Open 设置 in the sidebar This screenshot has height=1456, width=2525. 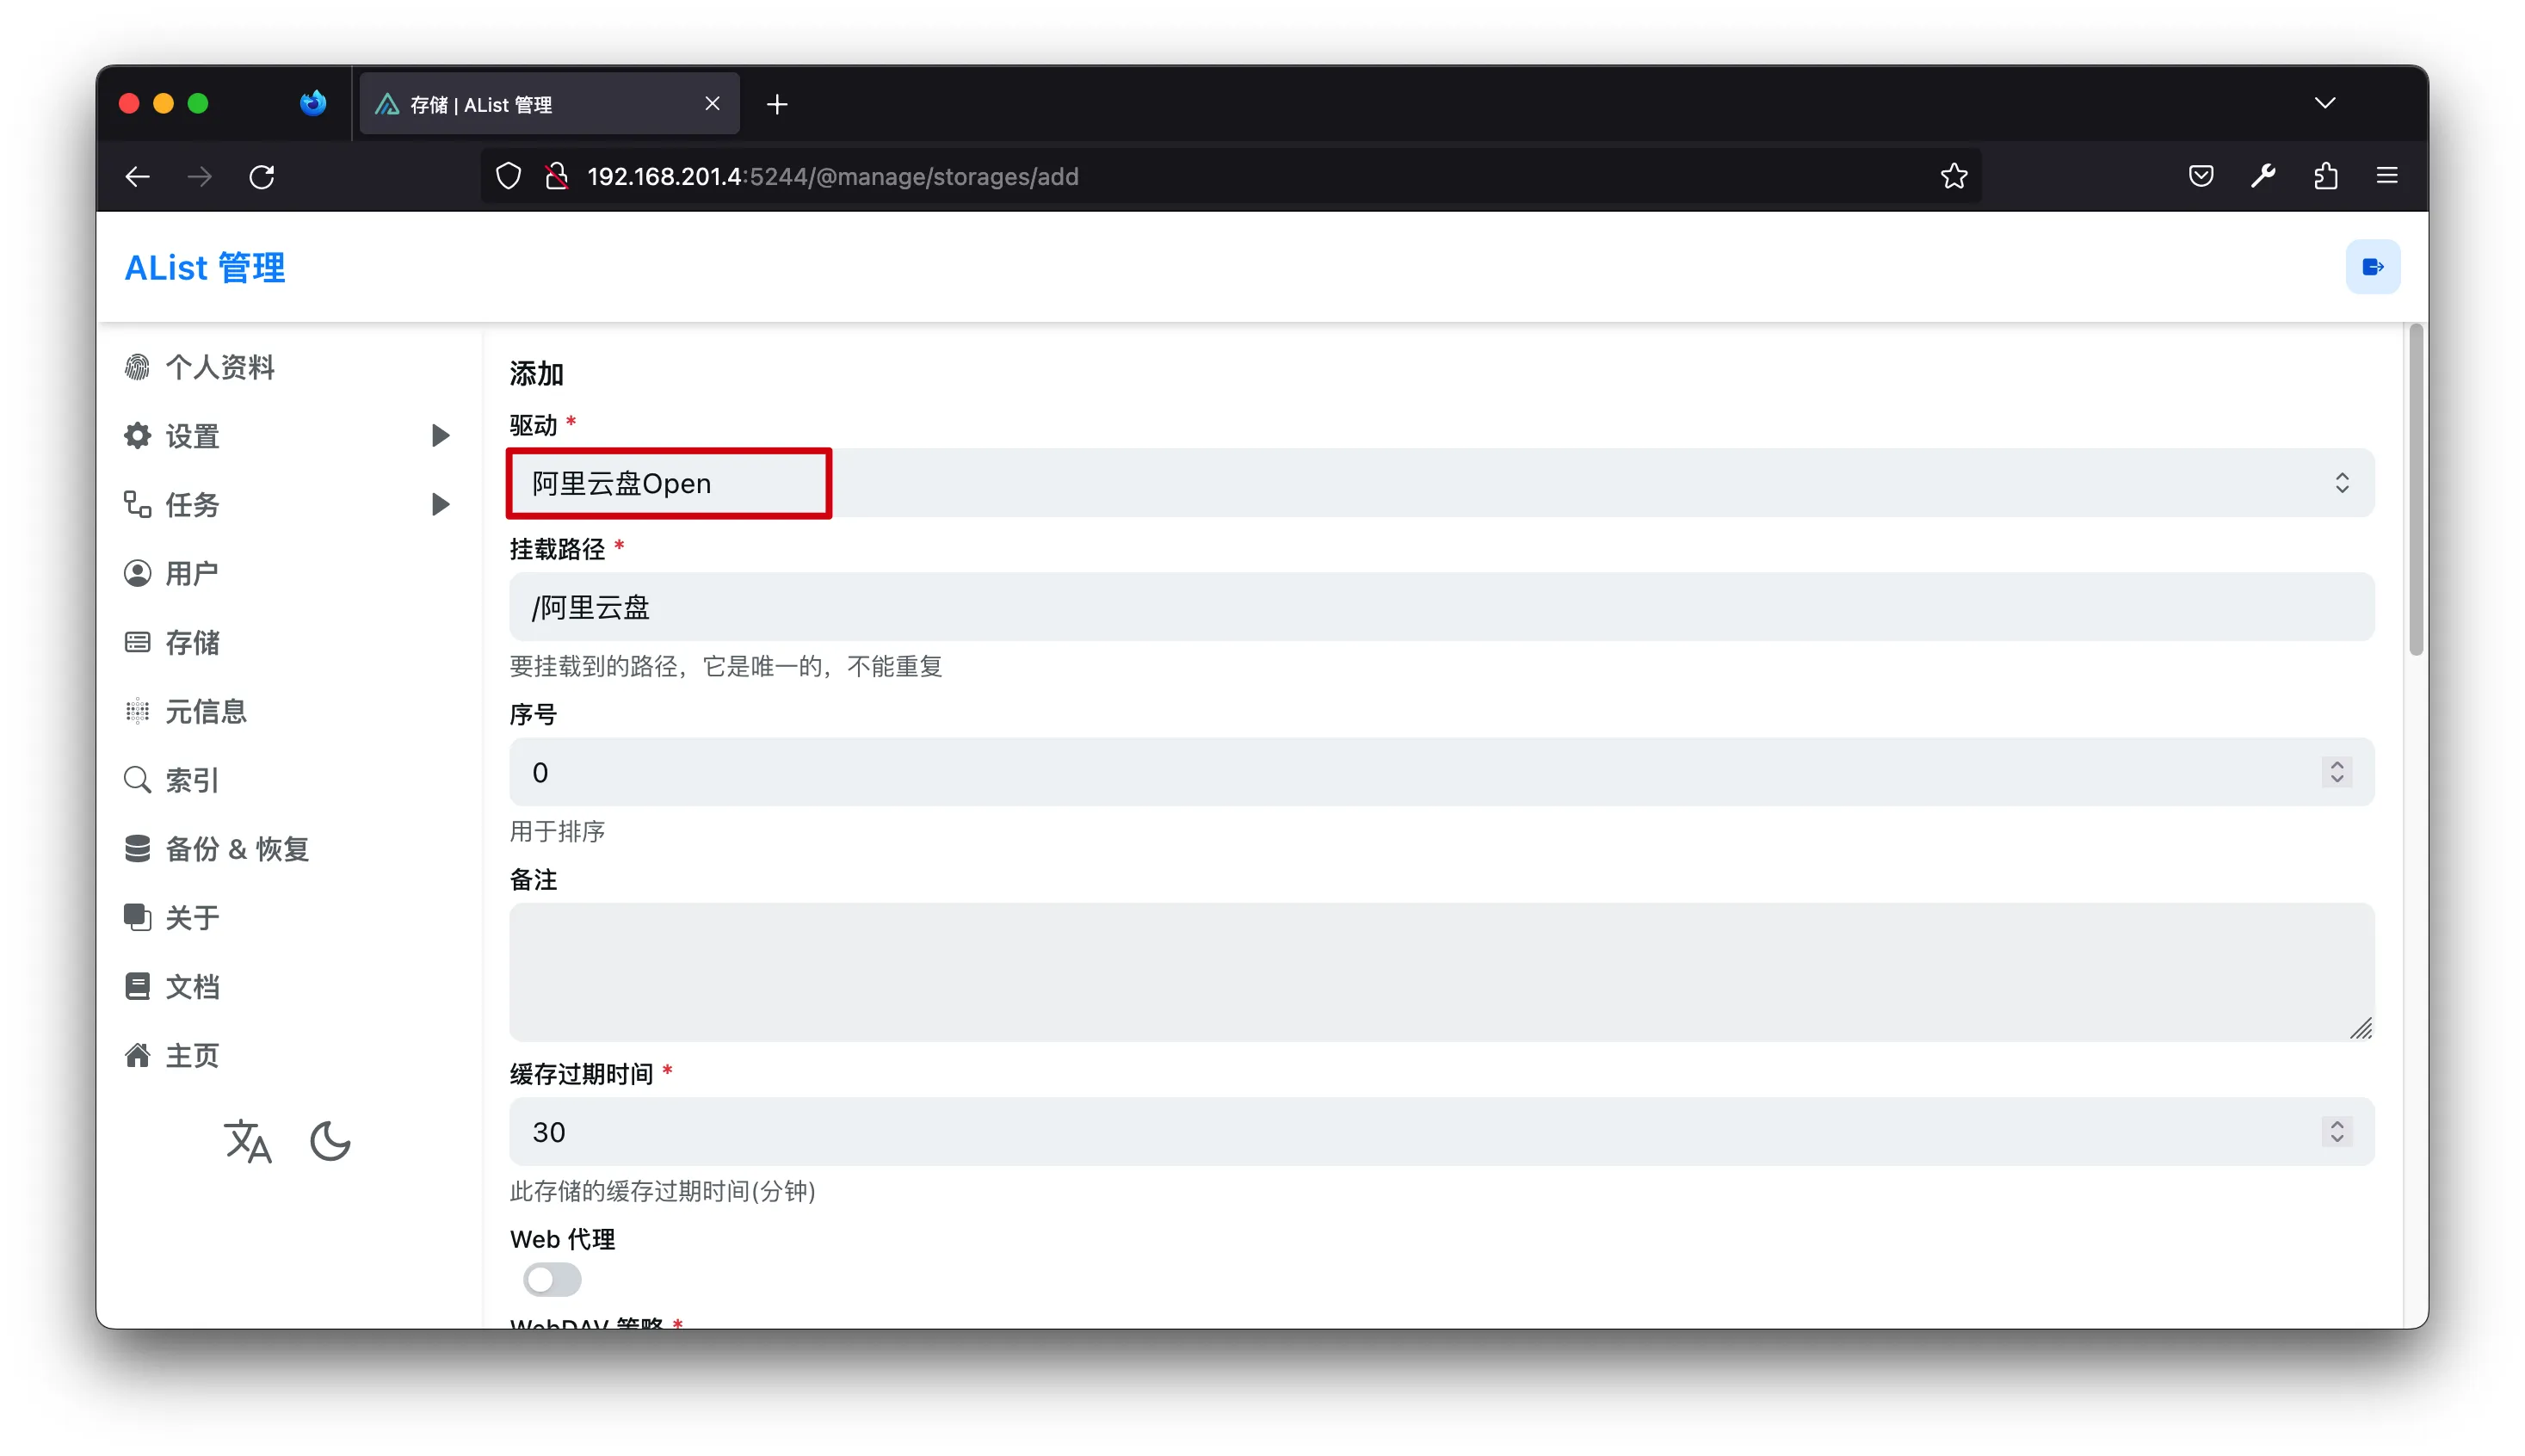pos(192,436)
